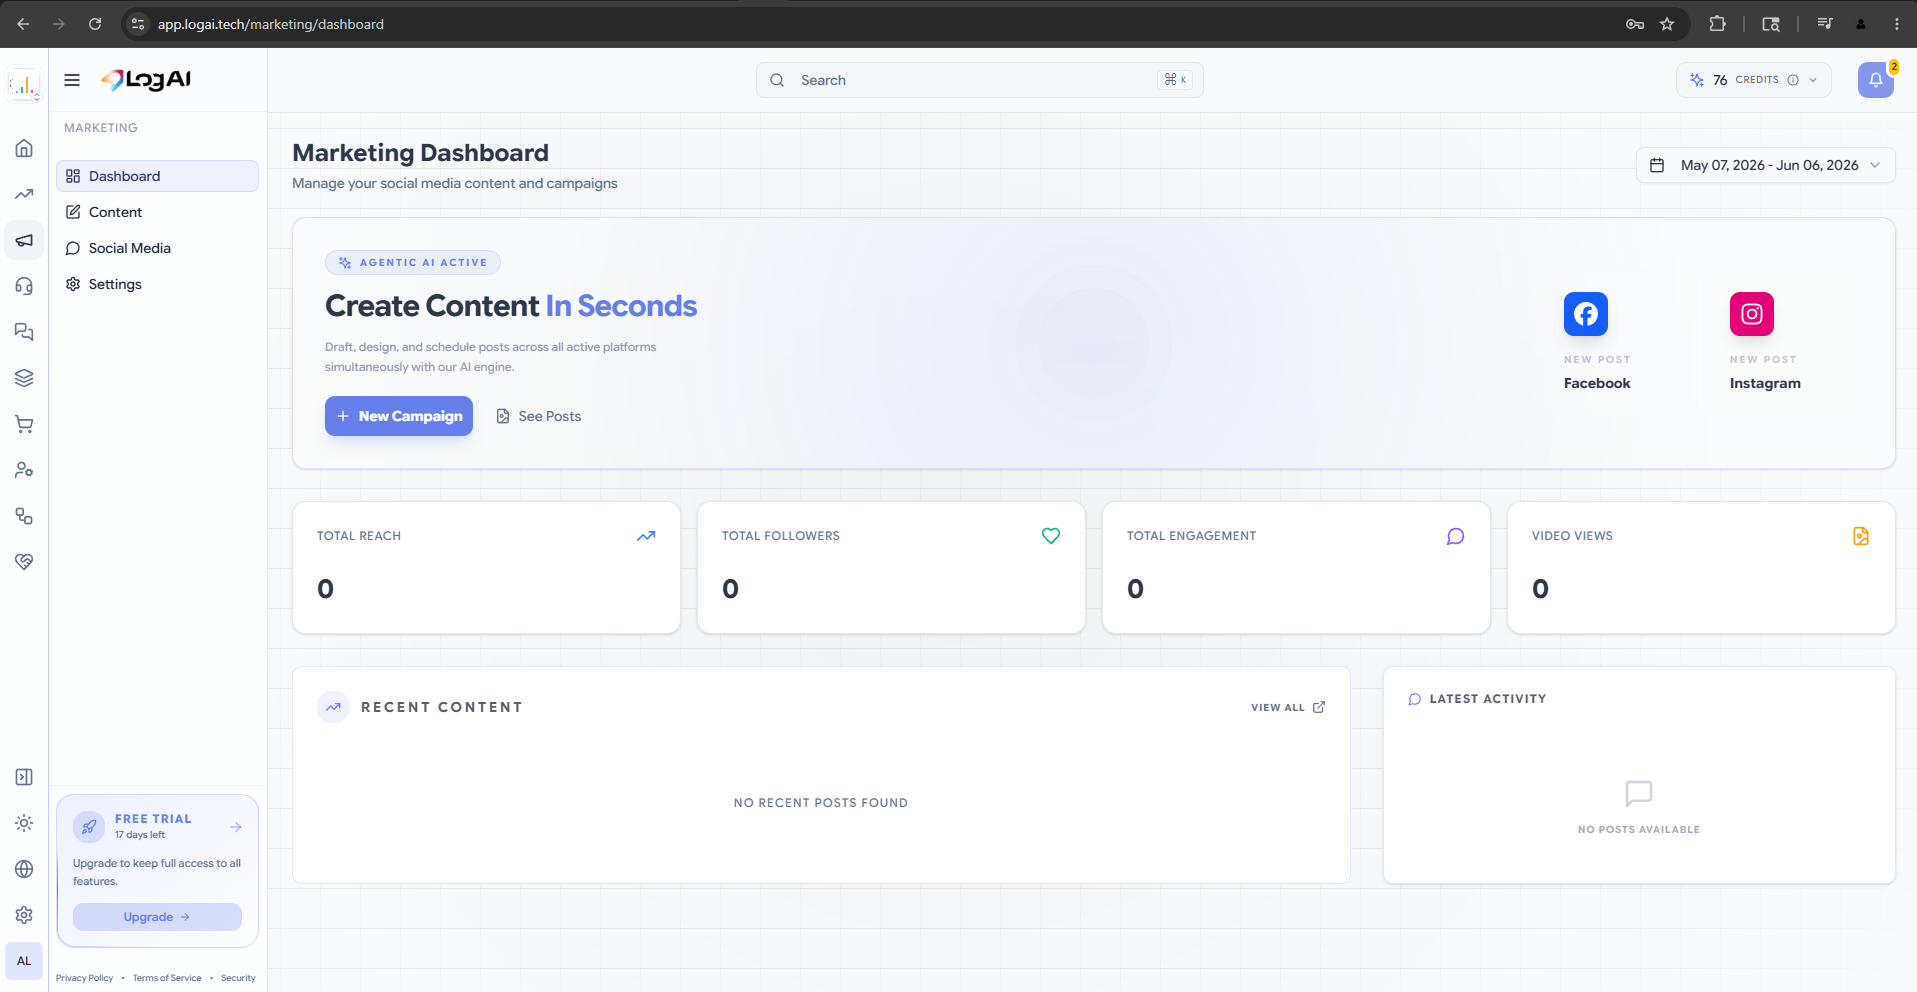Click the Total Followers heart icon
Screen dimensions: 1917x992
point(1051,536)
